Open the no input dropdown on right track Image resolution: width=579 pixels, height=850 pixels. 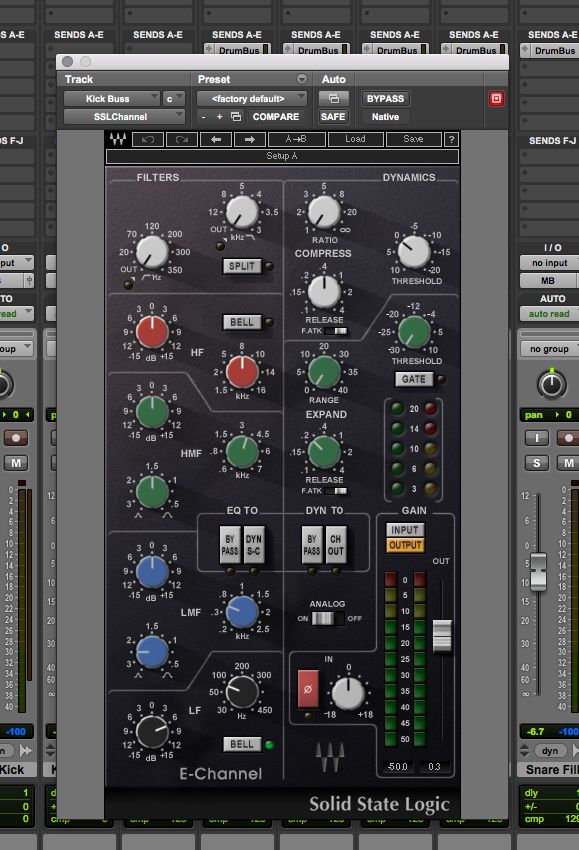(x=549, y=263)
